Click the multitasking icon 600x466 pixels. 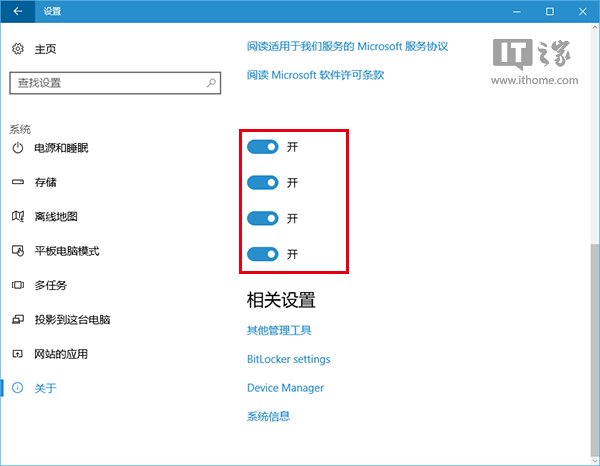pyautogui.click(x=18, y=285)
